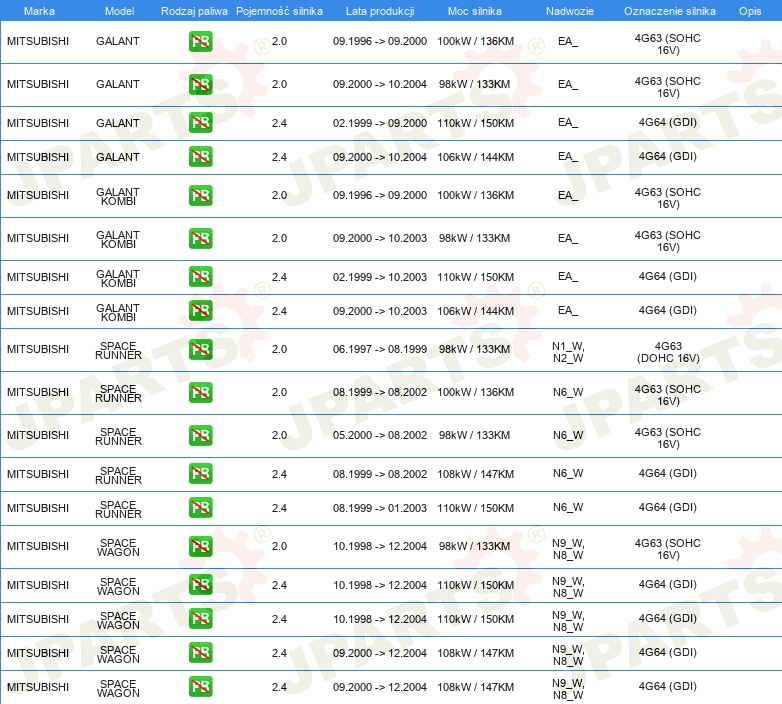The width and height of the screenshot is (782, 704).
Task: Click 106kW / 144KM in the Galant 10.2004 row
Action: coord(475,157)
